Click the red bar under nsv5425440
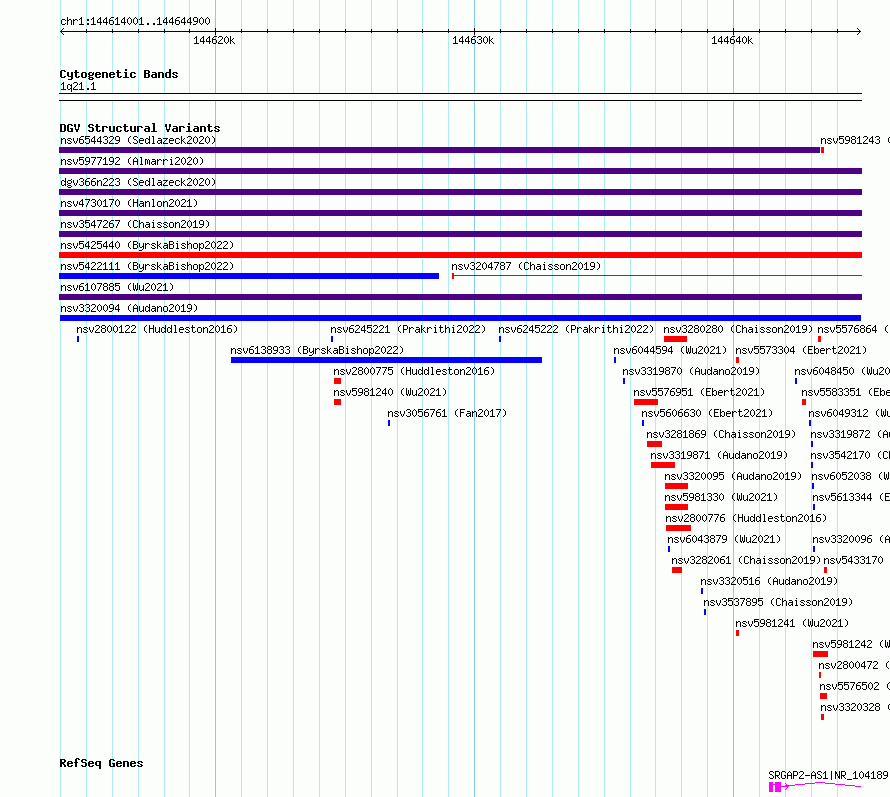The width and height of the screenshot is (890, 797). [460, 255]
